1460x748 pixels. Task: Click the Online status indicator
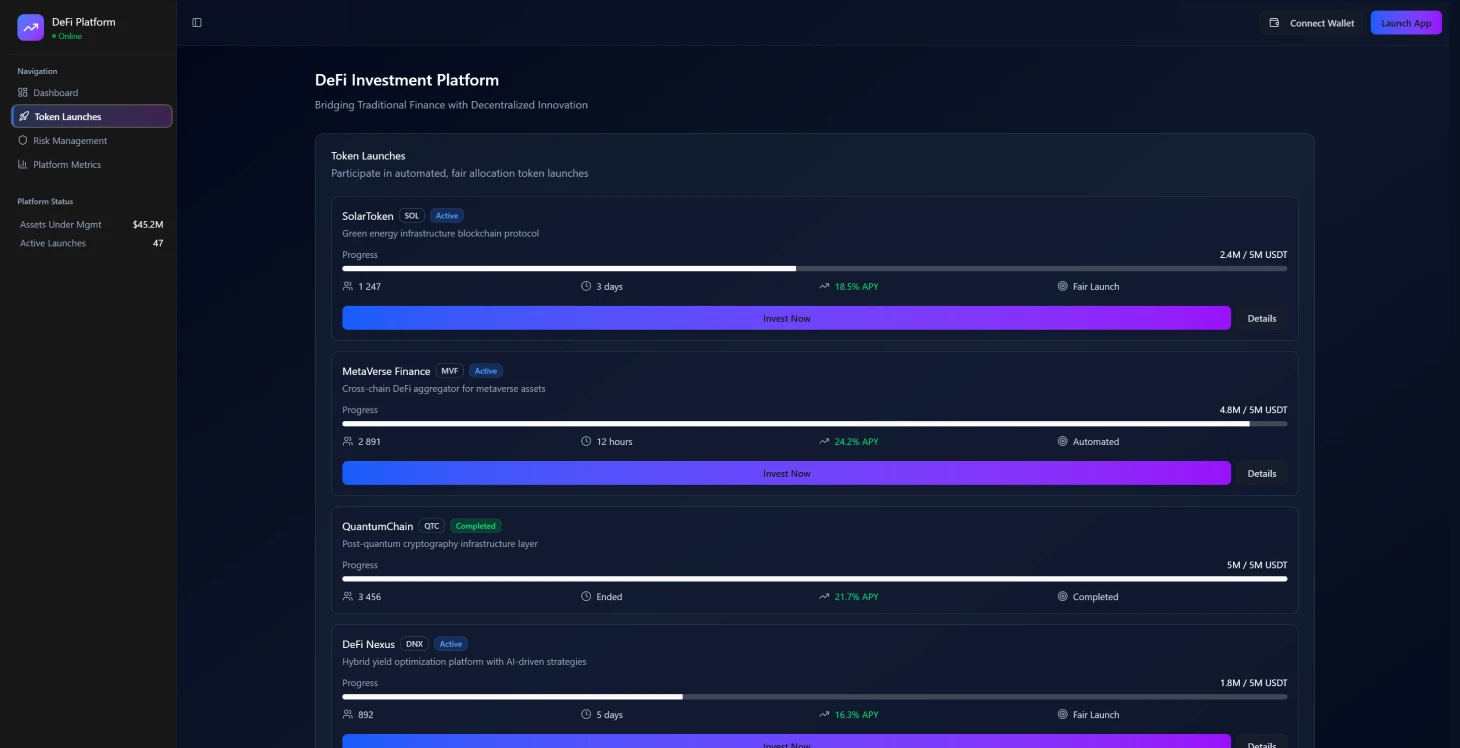click(x=60, y=34)
